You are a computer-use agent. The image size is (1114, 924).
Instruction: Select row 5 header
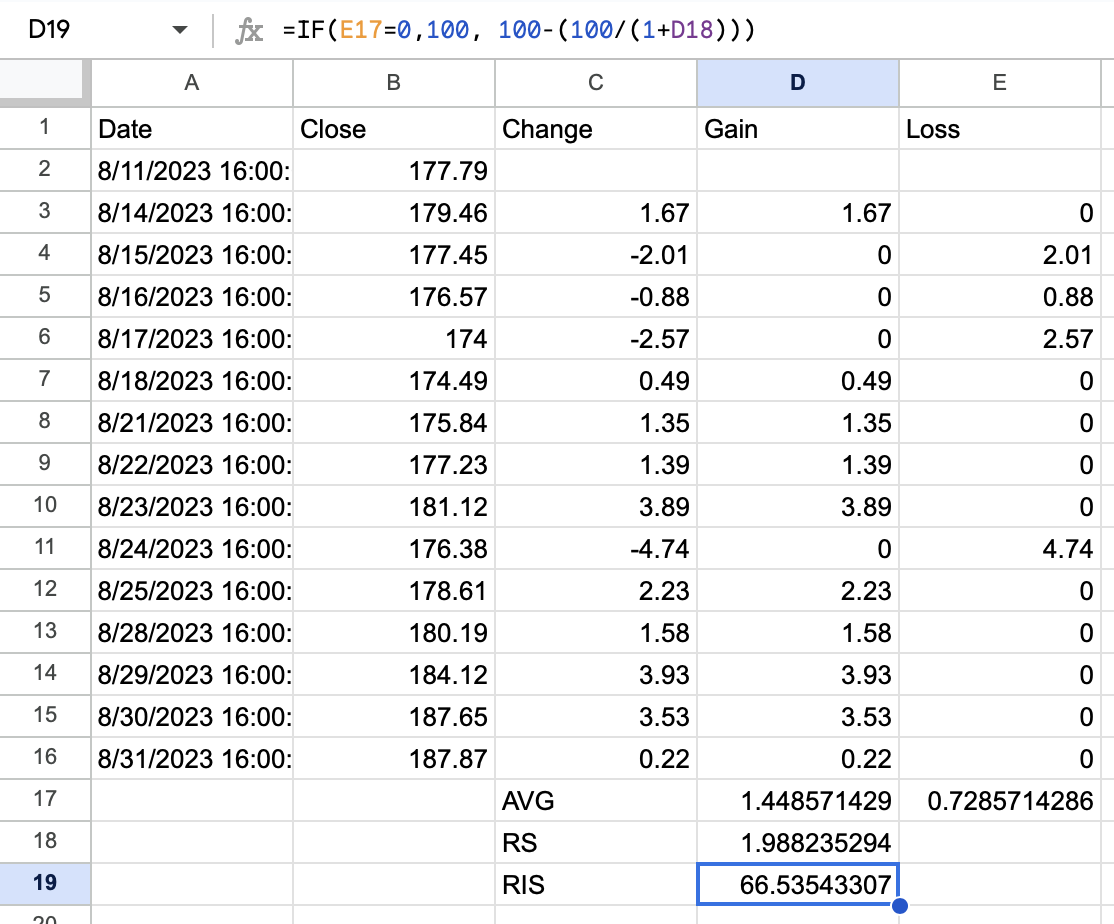45,295
